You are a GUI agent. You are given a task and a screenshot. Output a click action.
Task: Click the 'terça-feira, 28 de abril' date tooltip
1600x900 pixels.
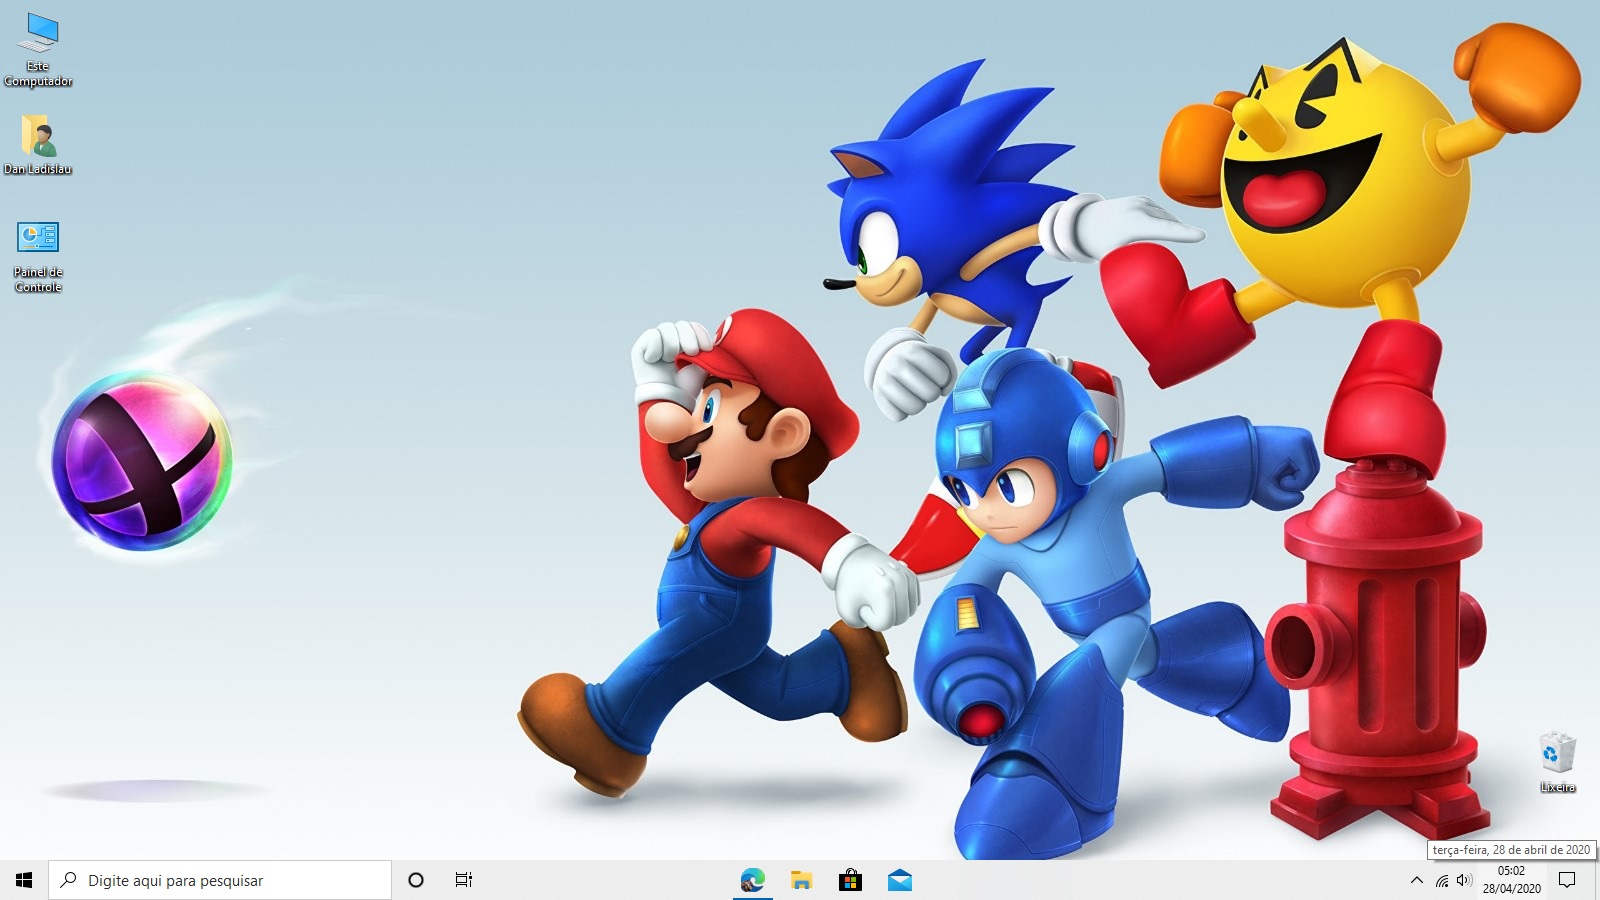pos(1511,850)
